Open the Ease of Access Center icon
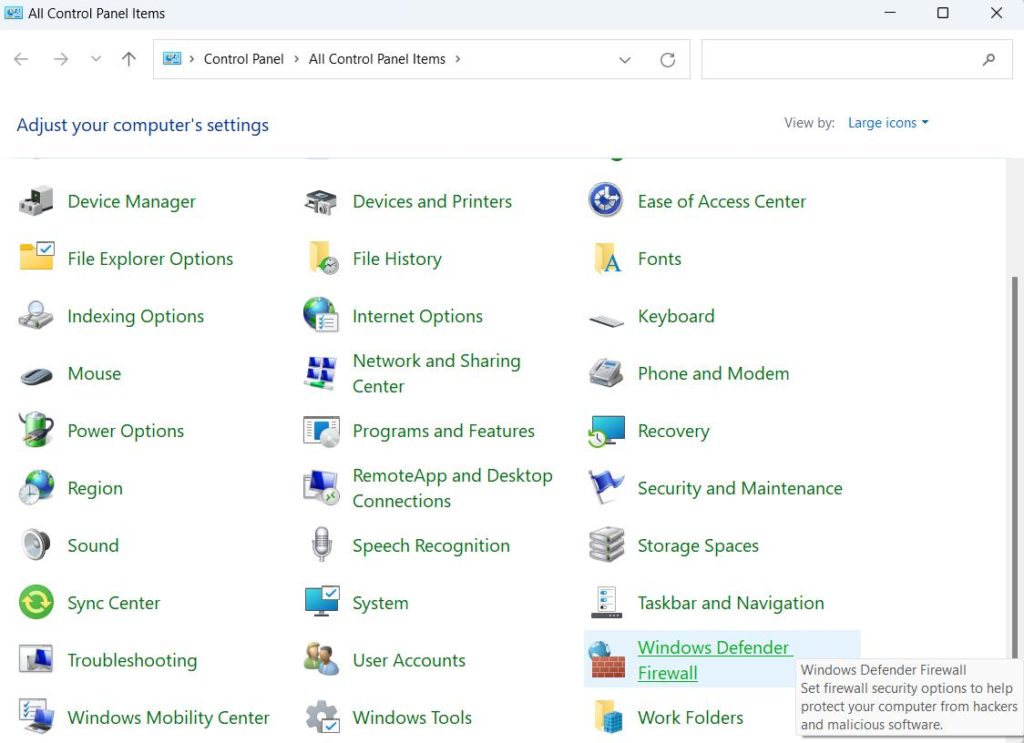 (606, 200)
